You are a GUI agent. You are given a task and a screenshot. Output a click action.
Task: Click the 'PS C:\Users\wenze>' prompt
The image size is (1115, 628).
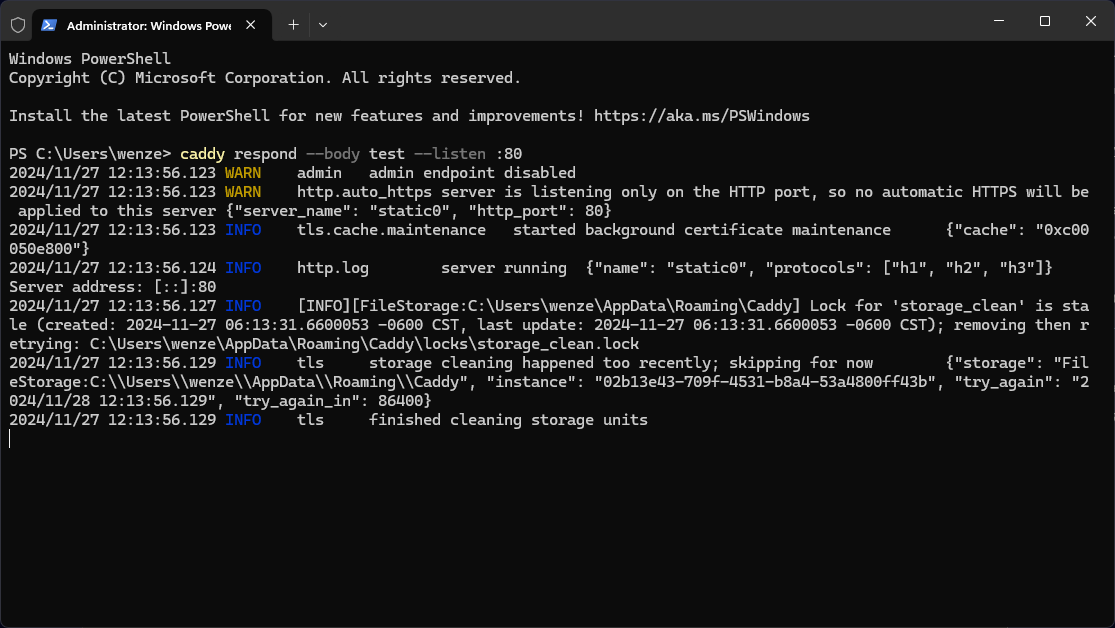click(90, 154)
